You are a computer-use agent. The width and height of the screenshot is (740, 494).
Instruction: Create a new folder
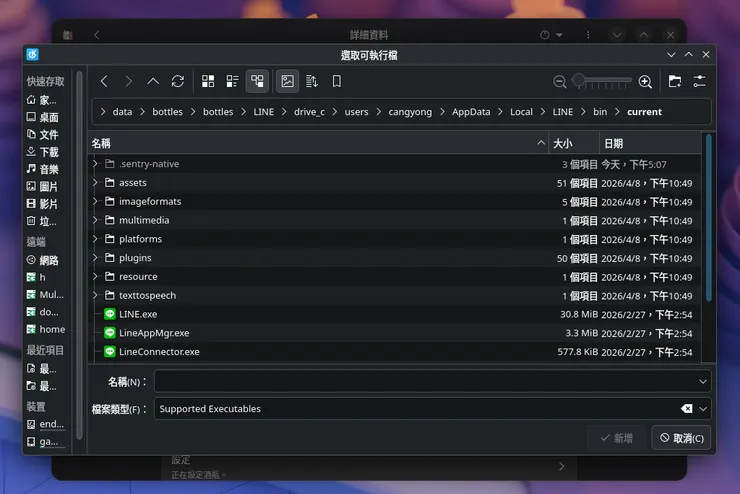pyautogui.click(x=675, y=81)
